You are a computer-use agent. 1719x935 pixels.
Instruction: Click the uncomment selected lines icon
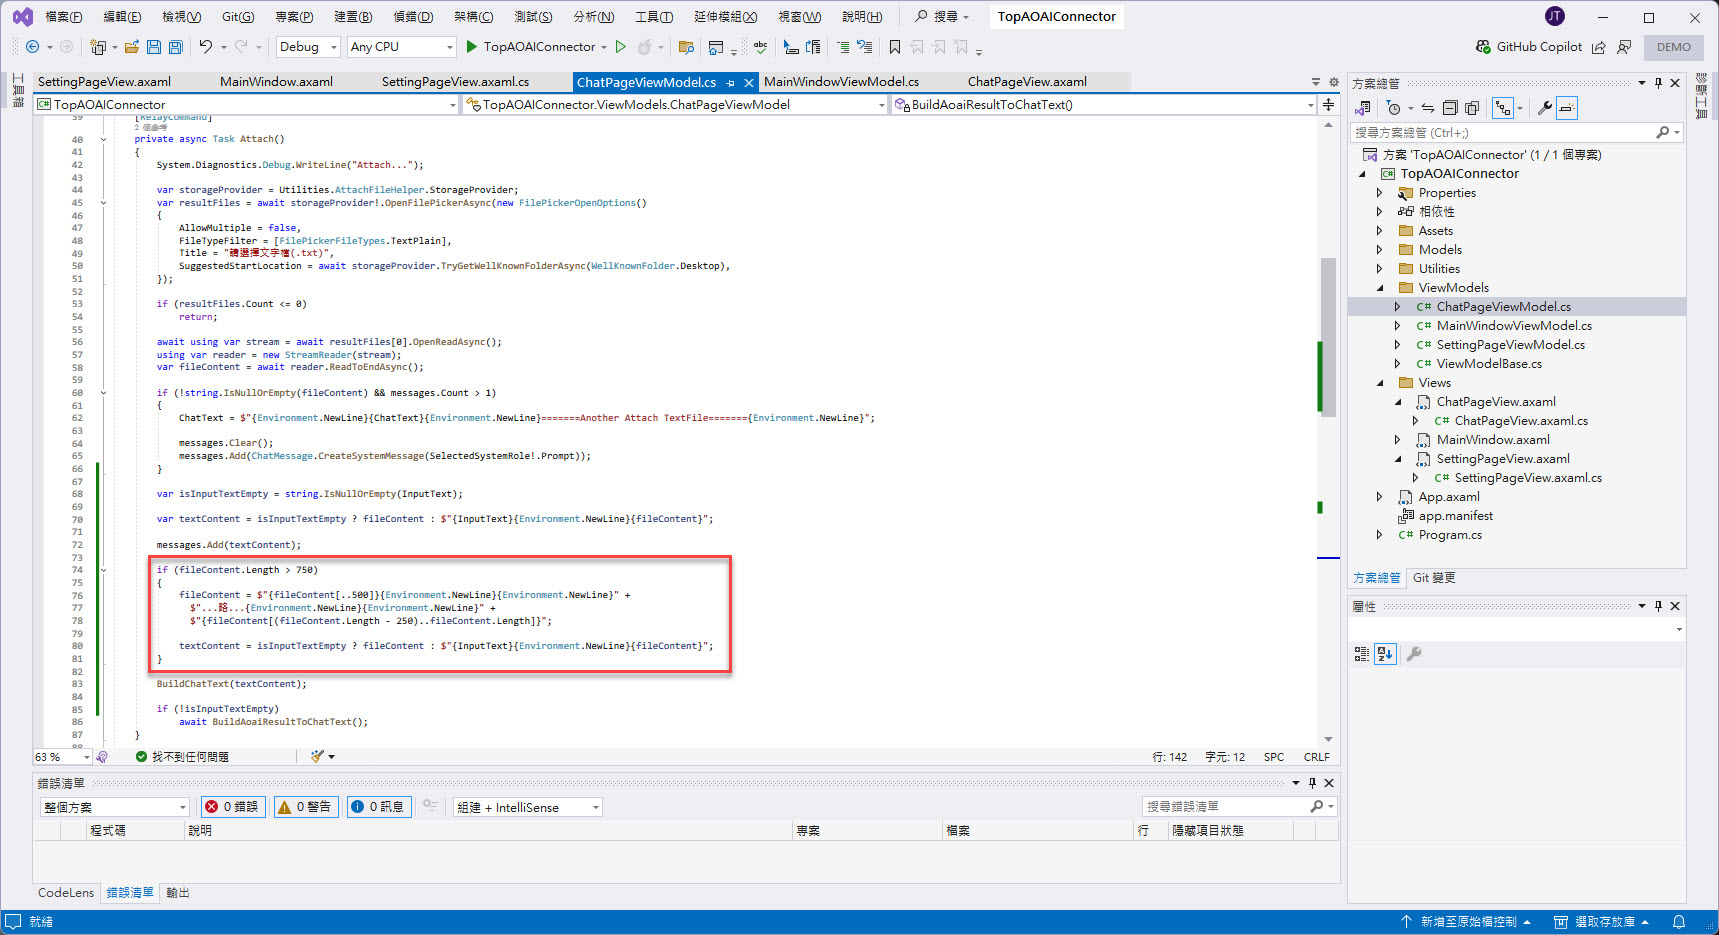(x=865, y=47)
